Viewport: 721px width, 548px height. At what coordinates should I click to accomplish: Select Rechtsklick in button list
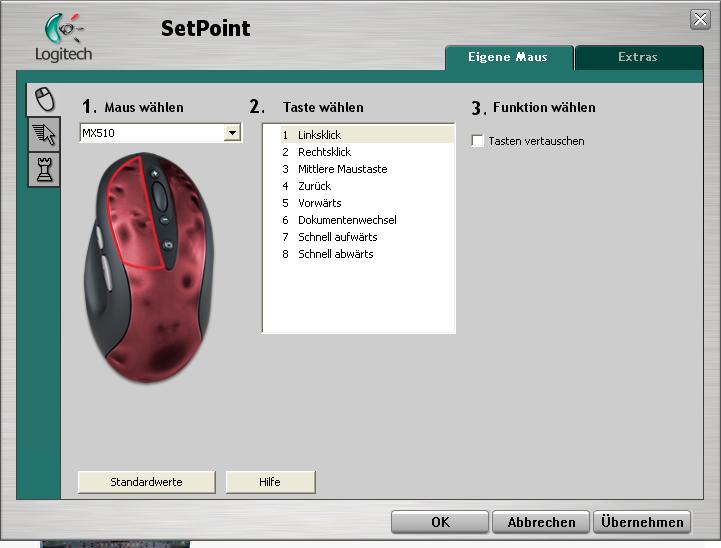pos(367,152)
